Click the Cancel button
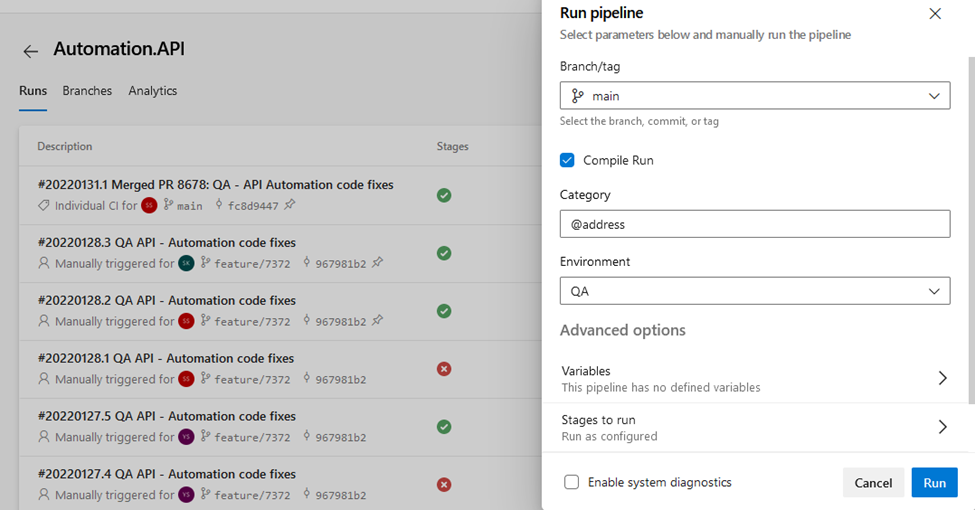The height and width of the screenshot is (510, 975). pos(873,483)
